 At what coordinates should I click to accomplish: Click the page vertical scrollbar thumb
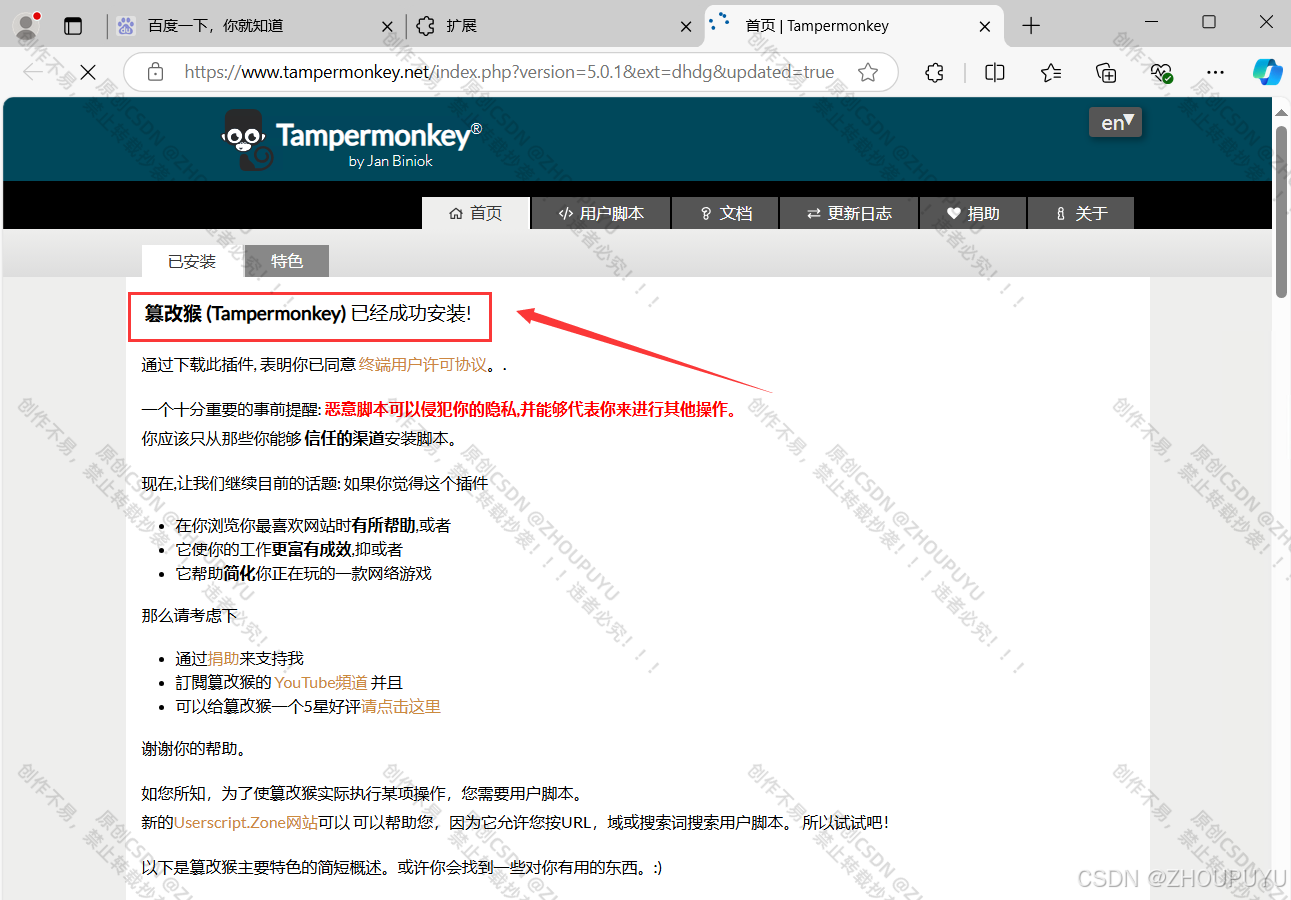tap(1281, 210)
